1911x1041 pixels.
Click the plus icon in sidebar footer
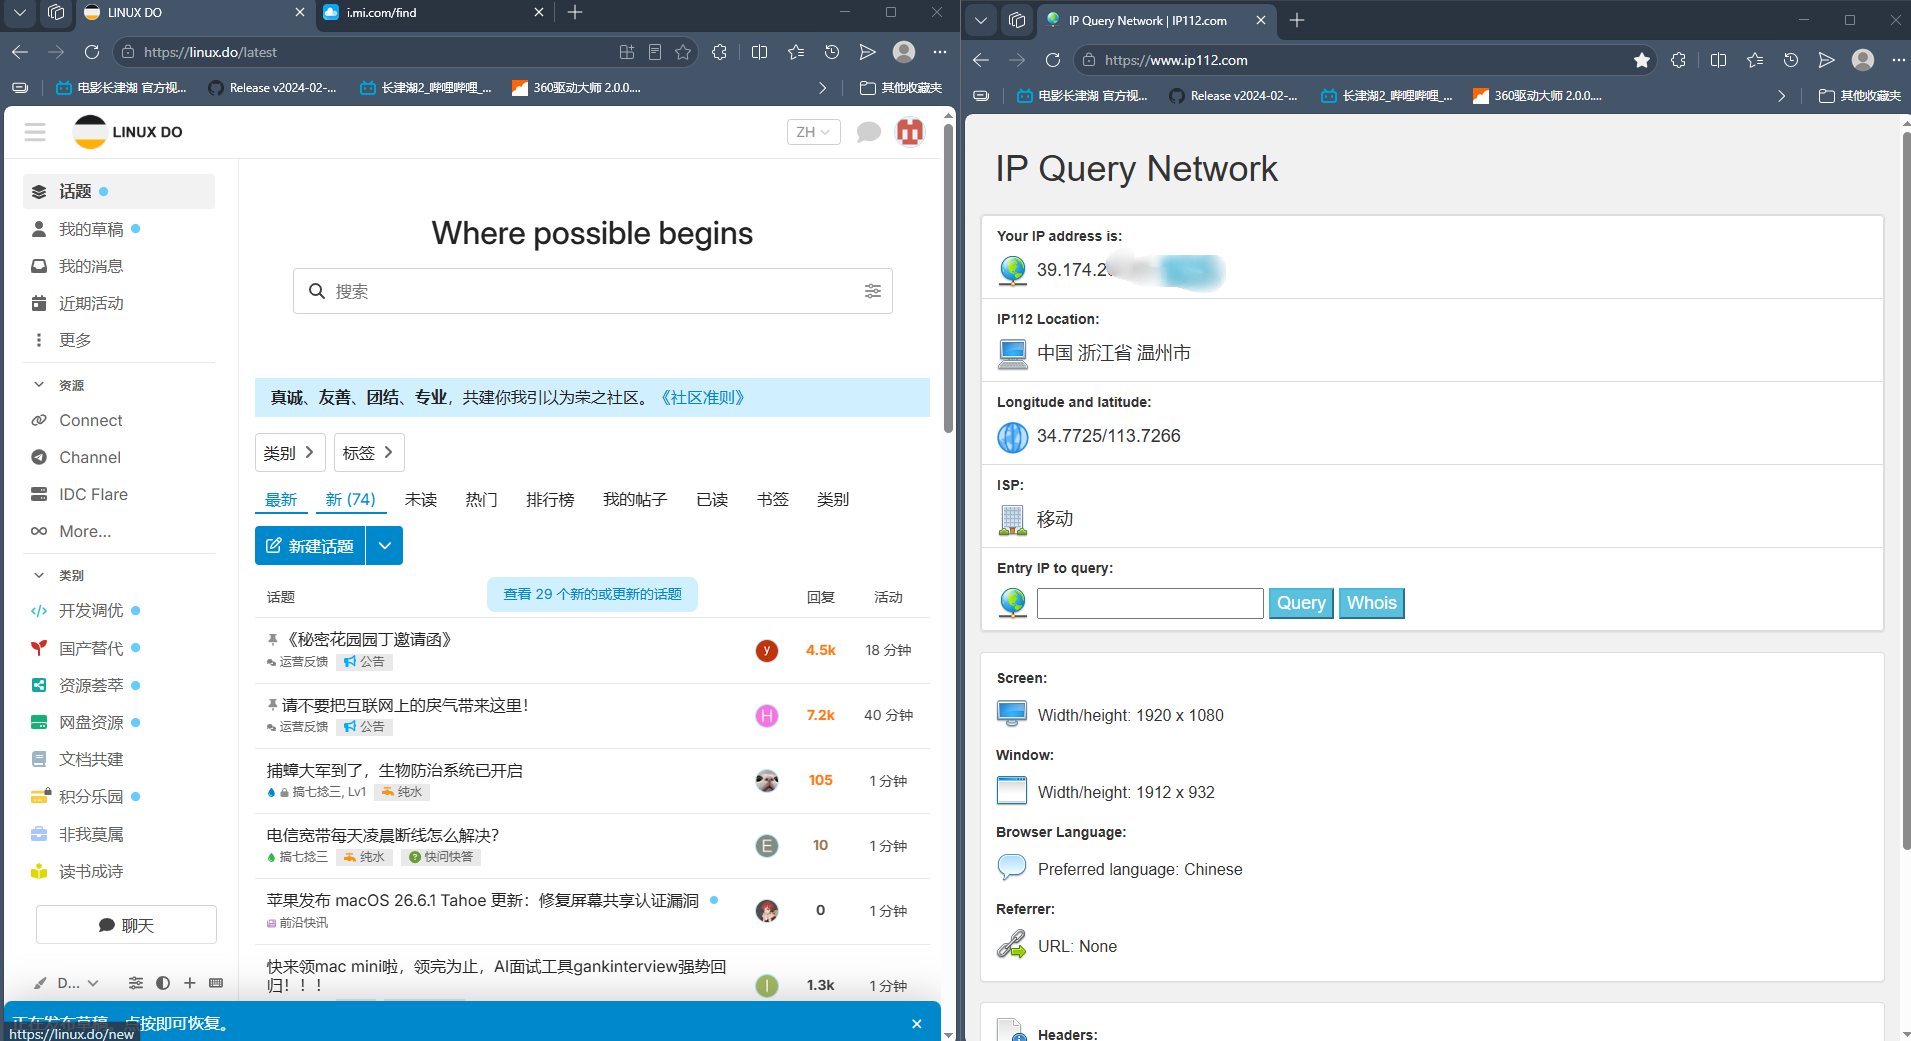[190, 983]
